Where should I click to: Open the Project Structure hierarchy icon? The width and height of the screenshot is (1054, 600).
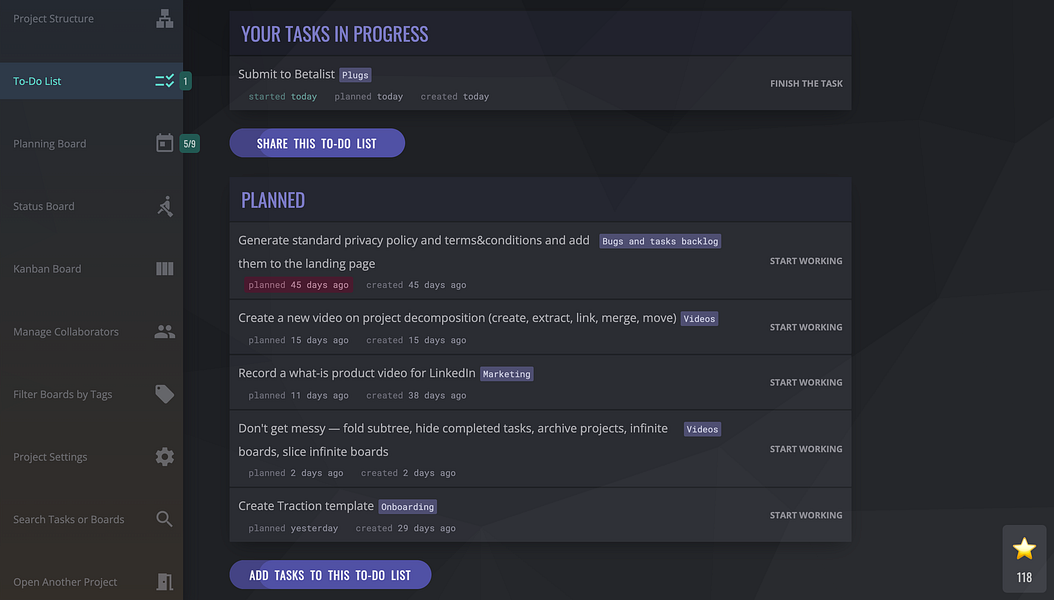pos(165,18)
